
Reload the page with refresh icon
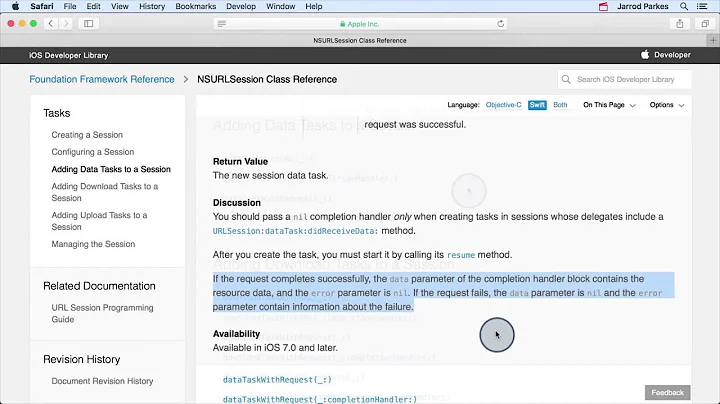coord(501,24)
